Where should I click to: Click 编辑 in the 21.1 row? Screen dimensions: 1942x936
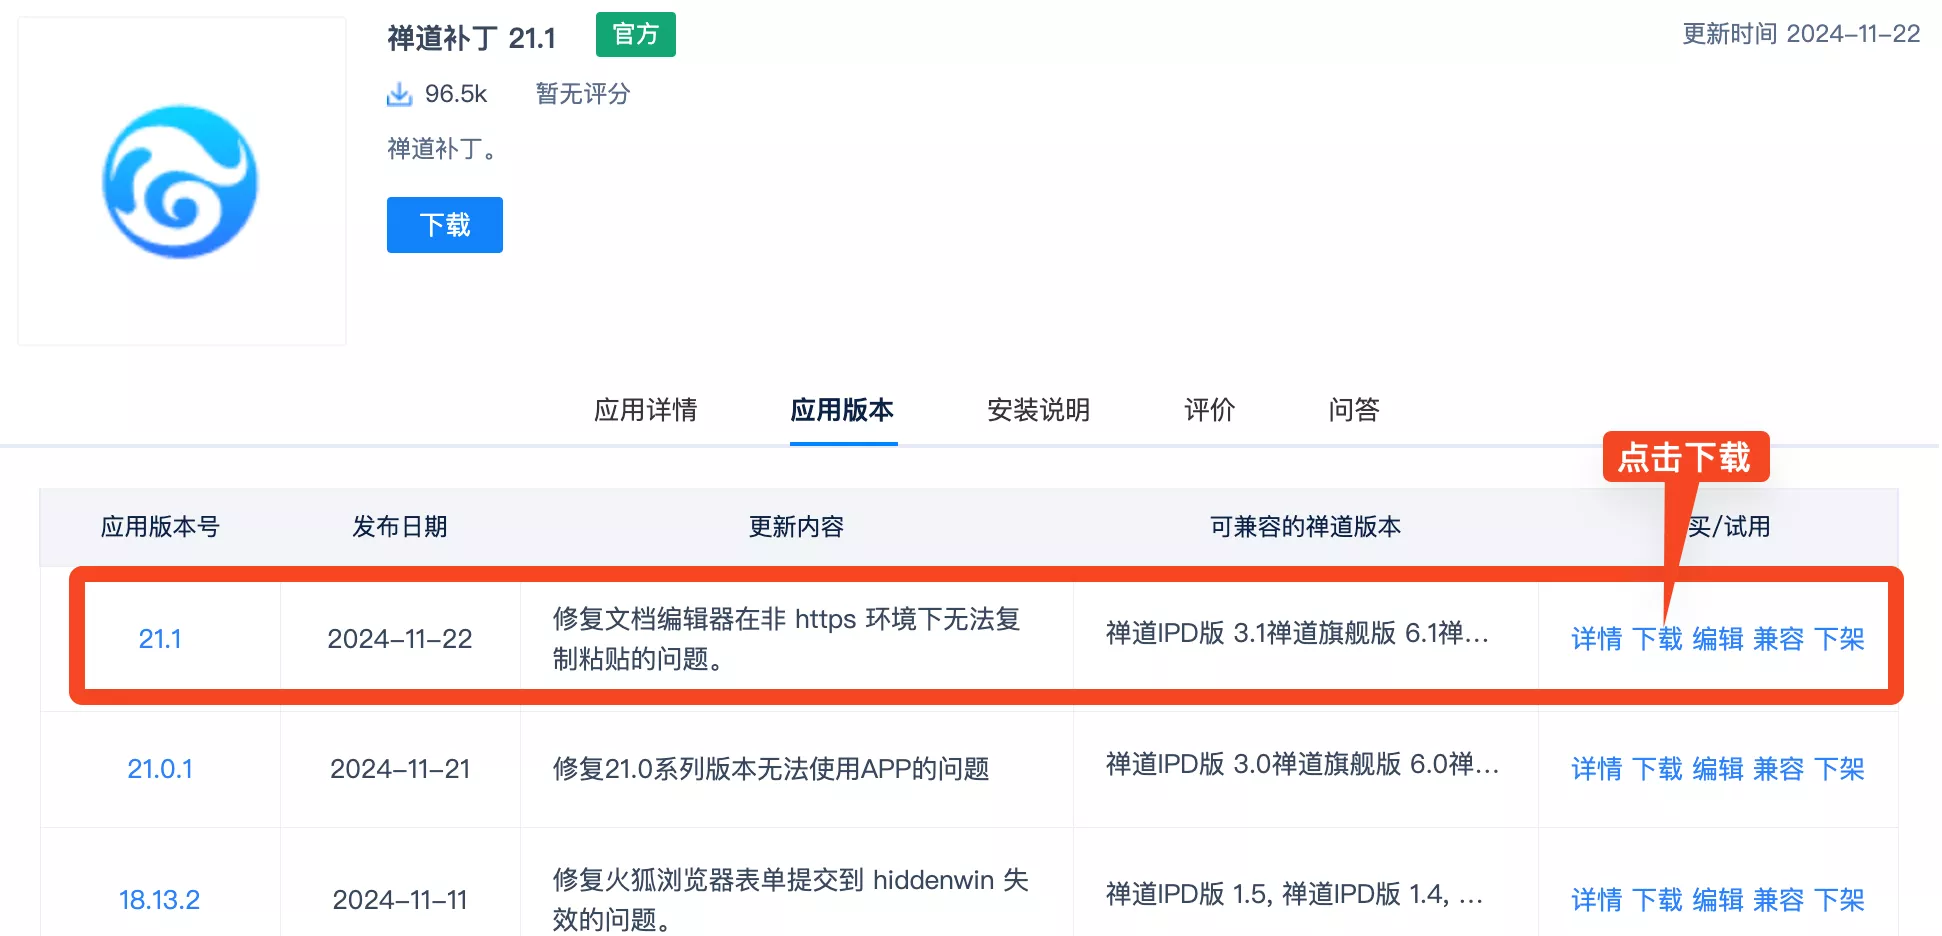point(1718,639)
